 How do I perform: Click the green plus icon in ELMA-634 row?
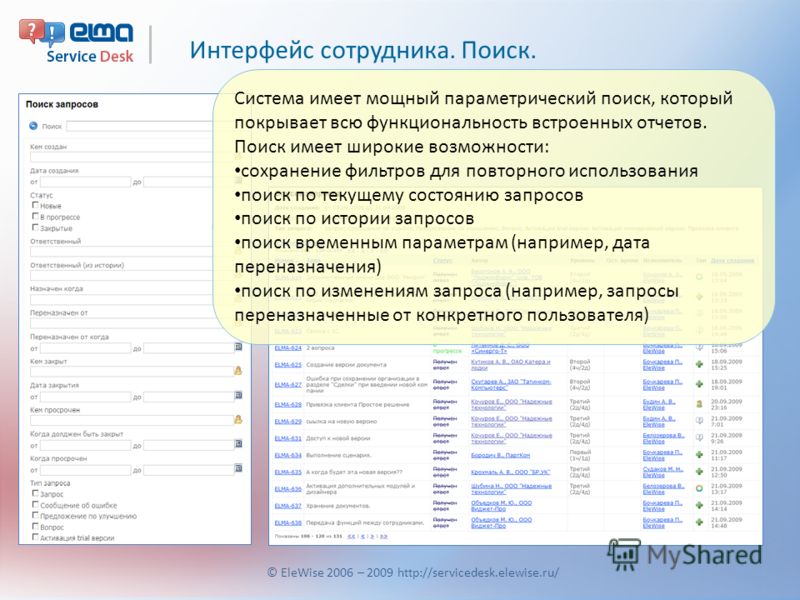pyautogui.click(x=699, y=455)
